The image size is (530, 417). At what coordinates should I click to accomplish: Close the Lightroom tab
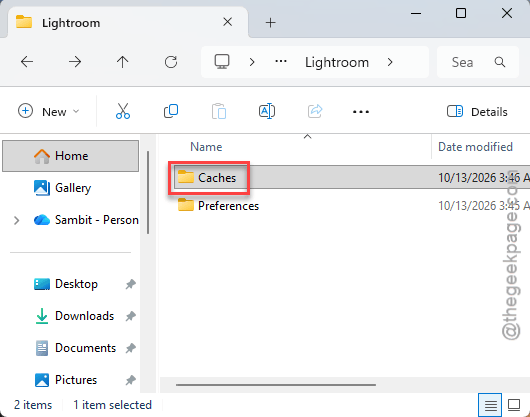click(227, 22)
